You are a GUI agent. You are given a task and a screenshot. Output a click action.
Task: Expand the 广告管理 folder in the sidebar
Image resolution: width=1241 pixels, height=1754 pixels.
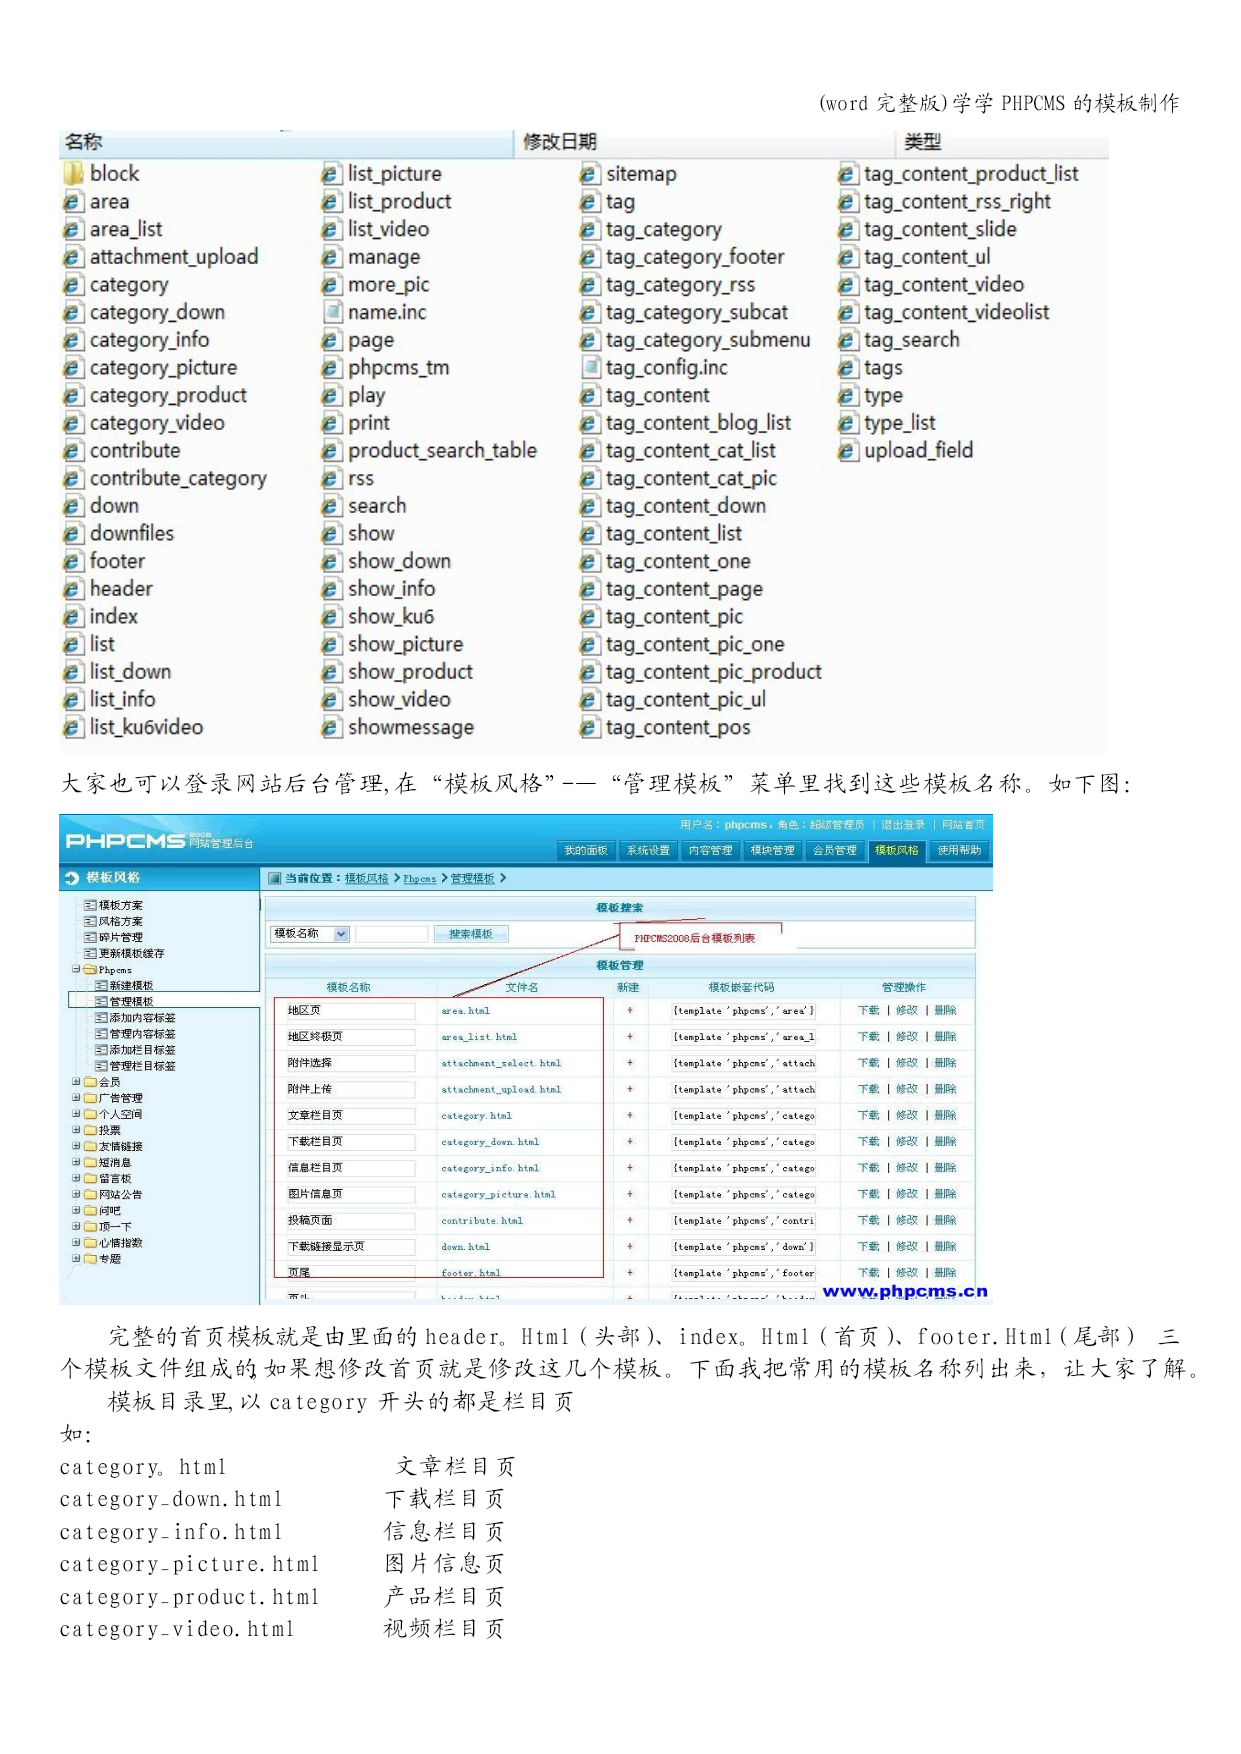coord(76,1098)
